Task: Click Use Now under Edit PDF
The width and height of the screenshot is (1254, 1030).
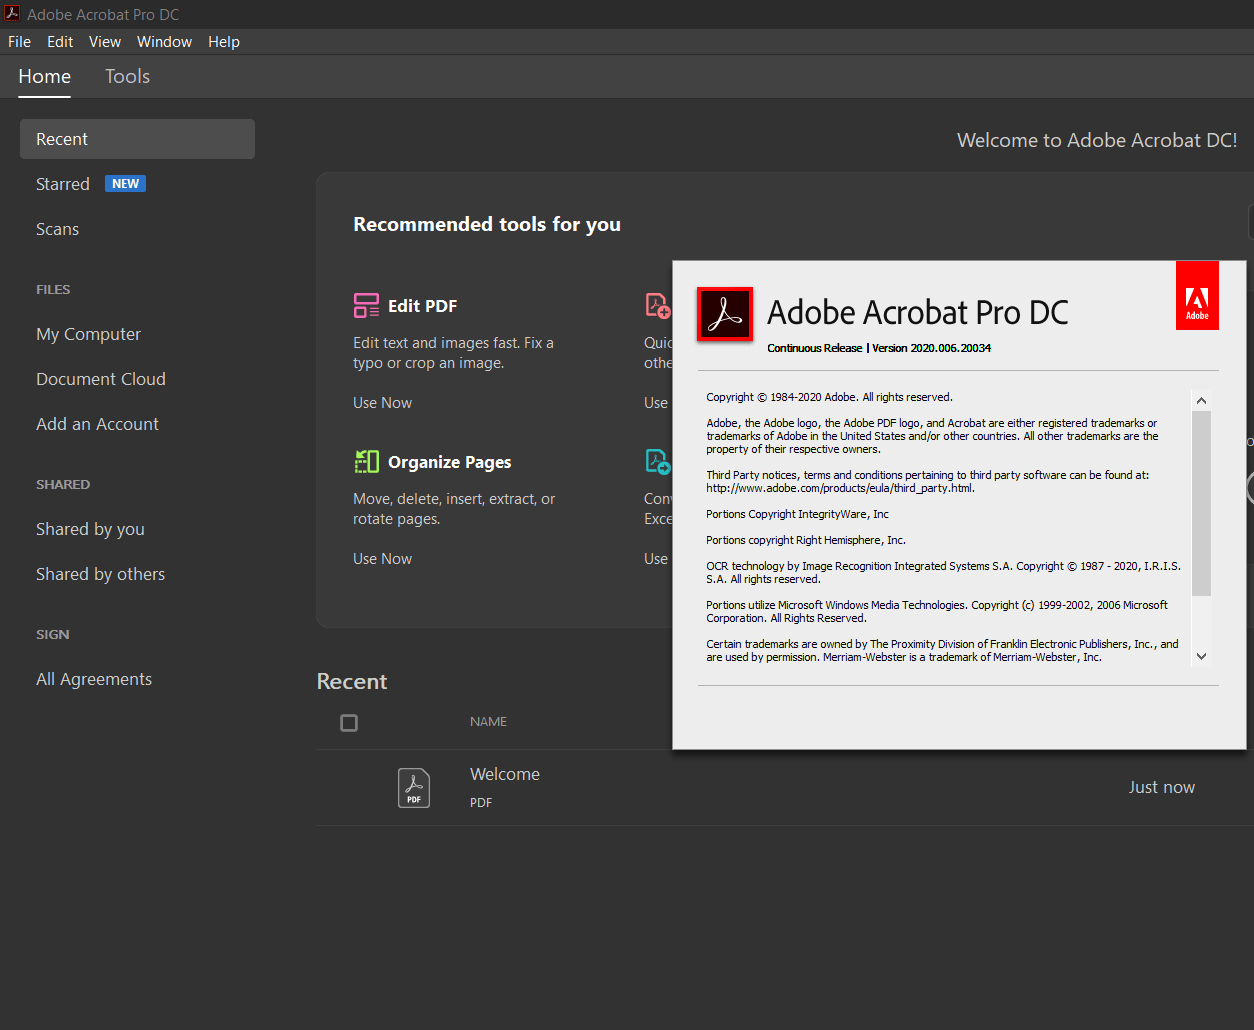Action: click(x=382, y=402)
